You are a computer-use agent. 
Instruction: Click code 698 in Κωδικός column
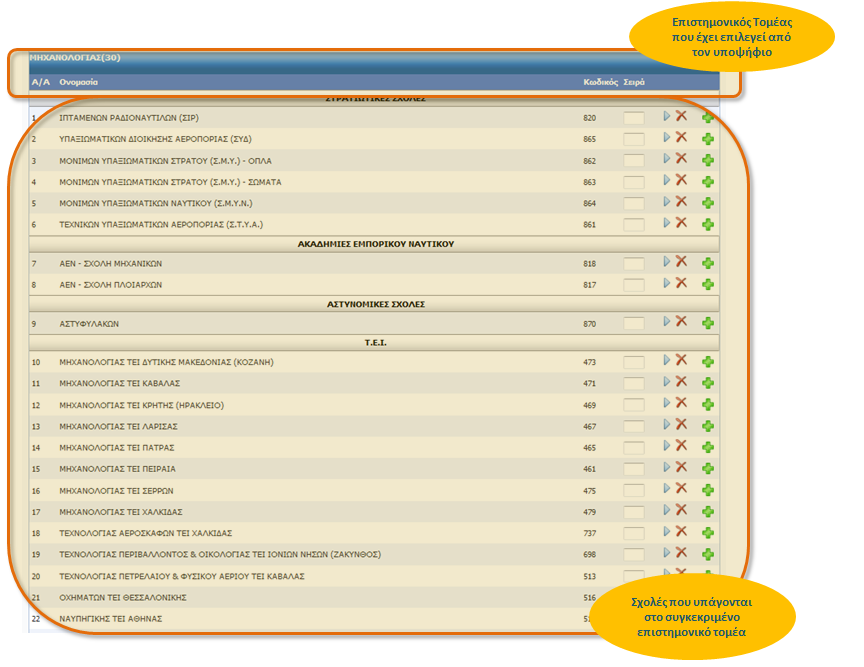(x=590, y=555)
